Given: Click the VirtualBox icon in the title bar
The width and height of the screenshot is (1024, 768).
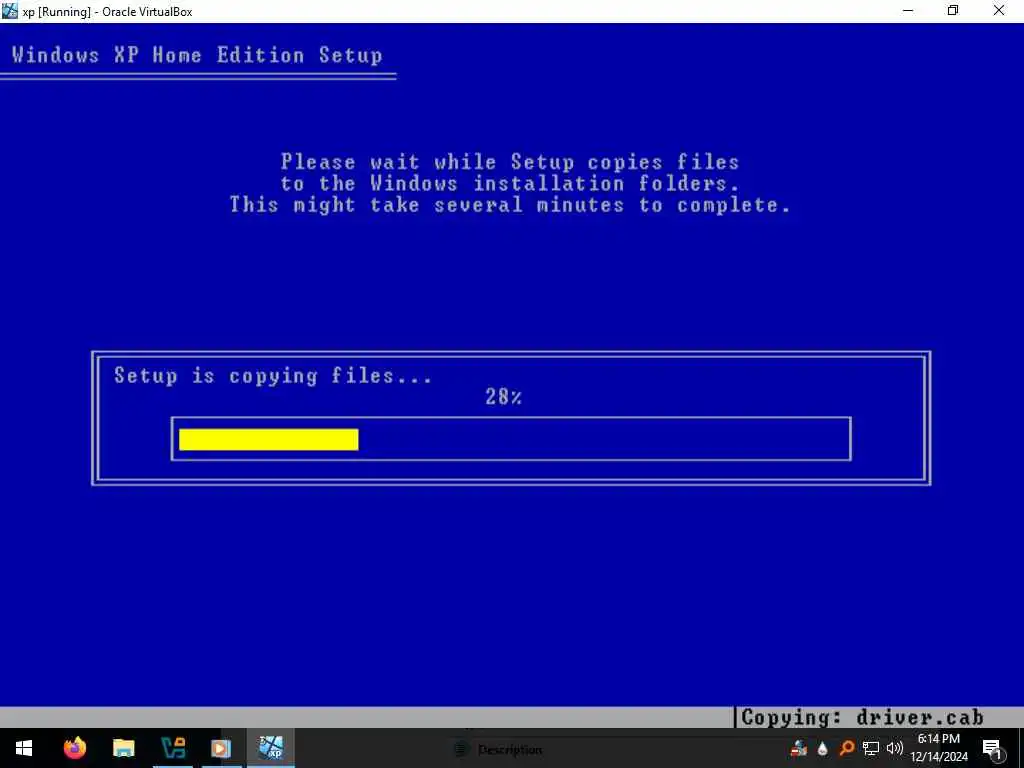Looking at the screenshot, I should tap(10, 10).
